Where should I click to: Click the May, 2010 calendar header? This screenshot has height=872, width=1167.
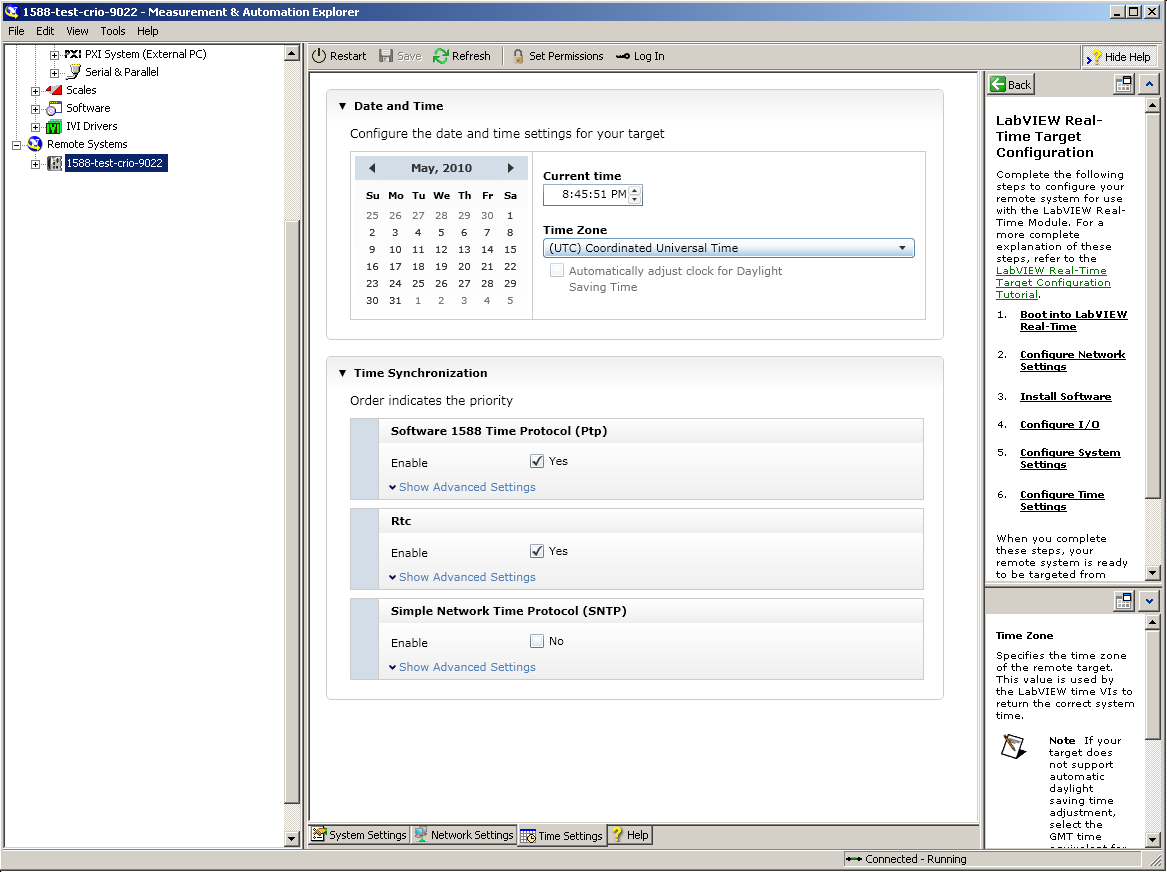coord(441,168)
